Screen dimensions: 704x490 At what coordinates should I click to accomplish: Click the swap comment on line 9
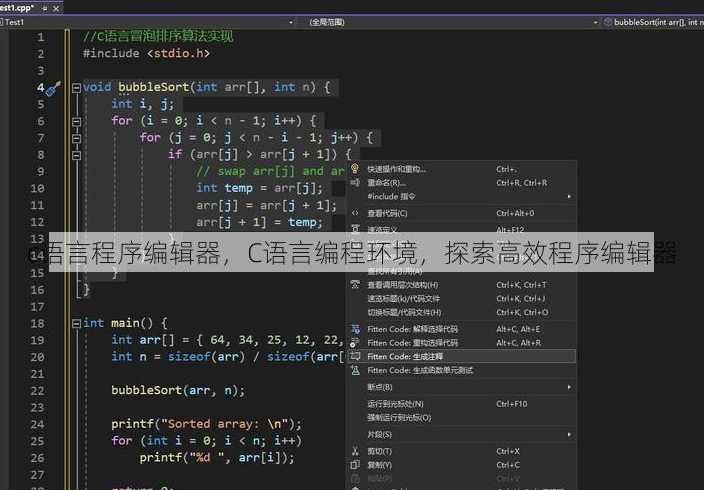pos(270,172)
